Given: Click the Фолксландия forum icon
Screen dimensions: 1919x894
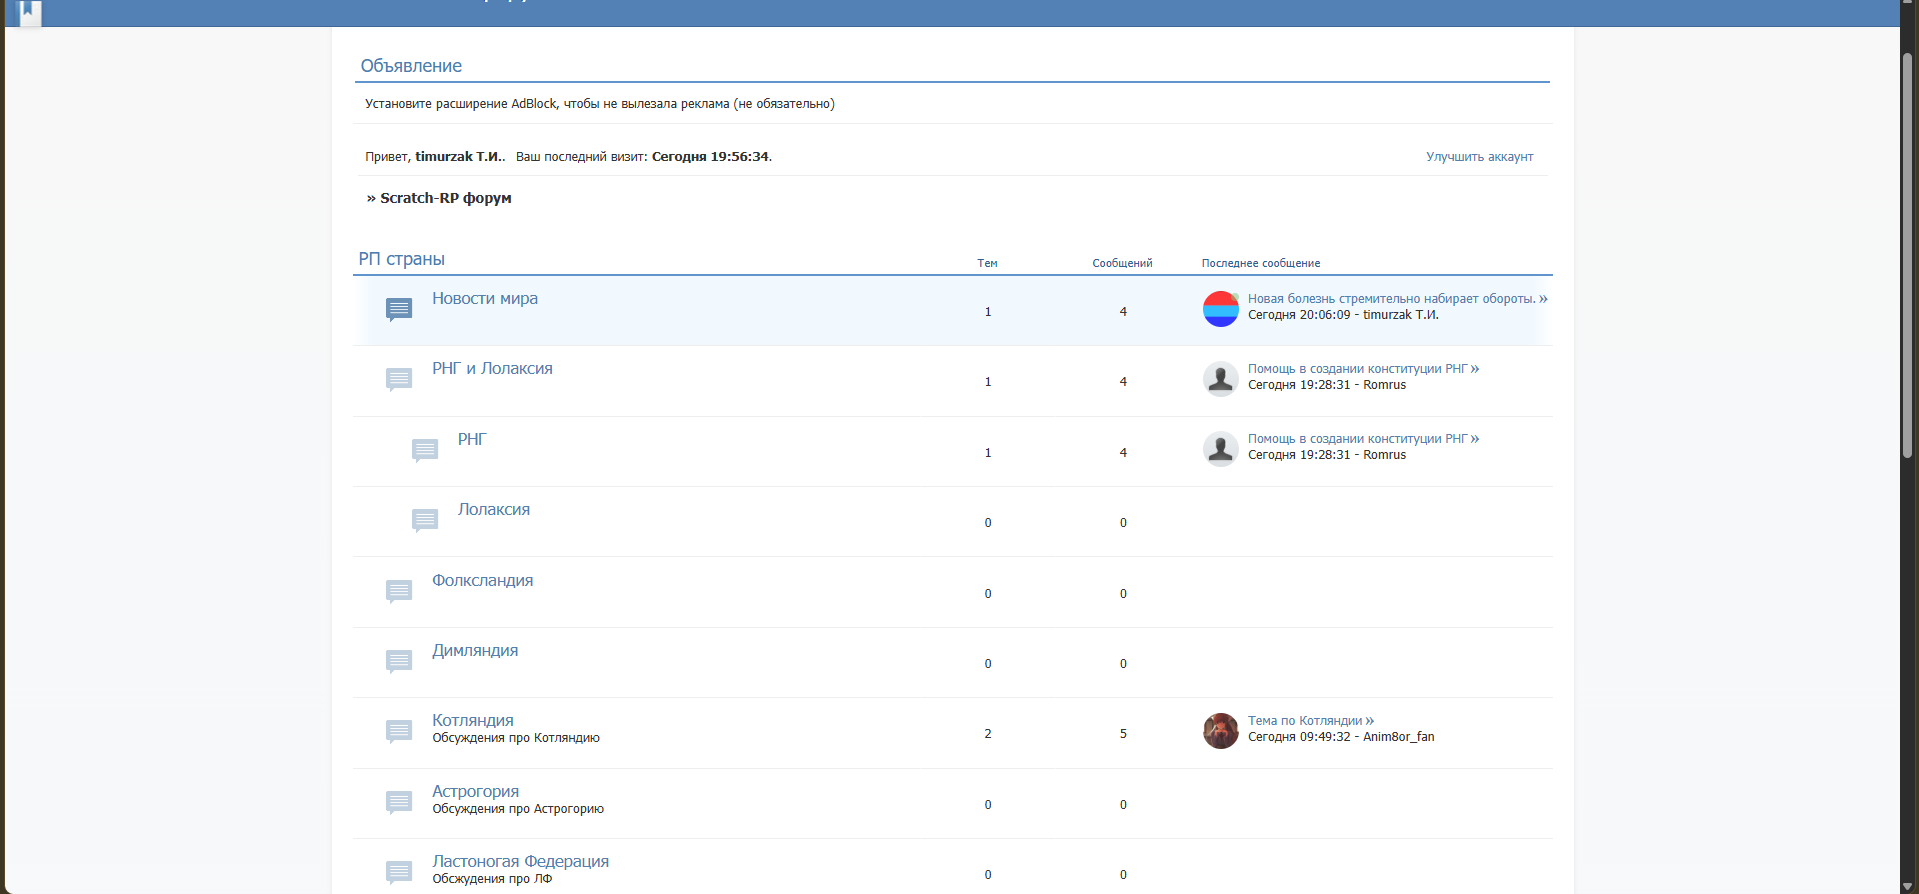Looking at the screenshot, I should click(399, 591).
